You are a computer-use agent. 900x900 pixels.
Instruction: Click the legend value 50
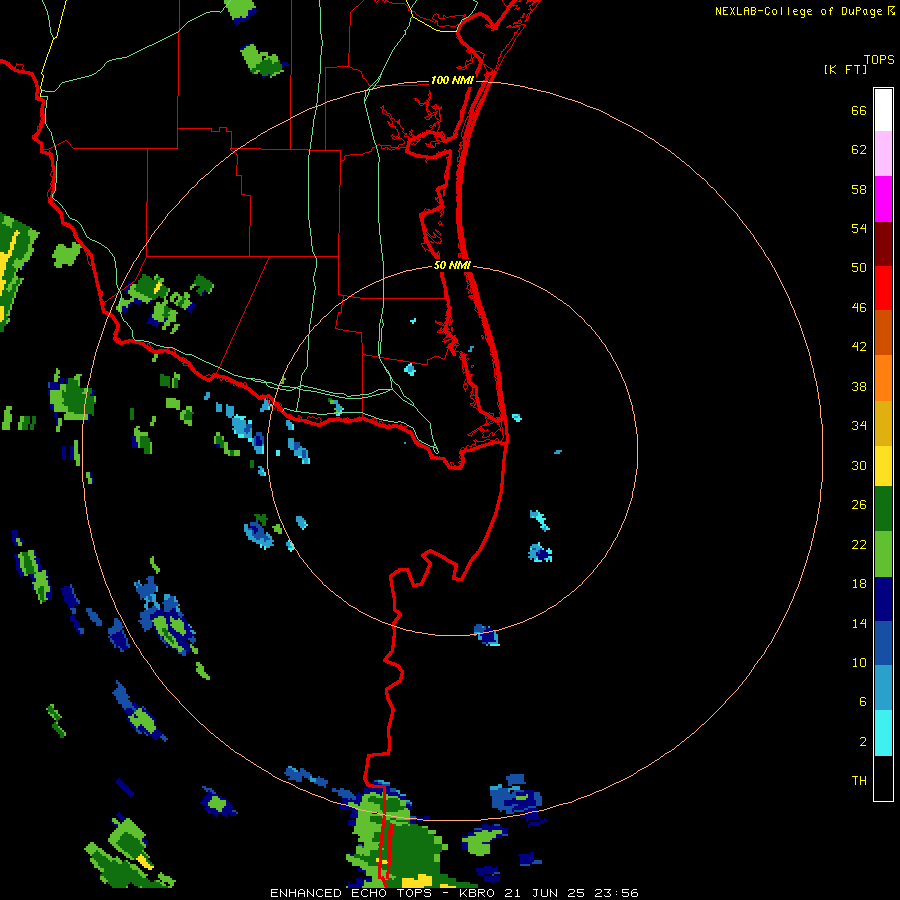(859, 267)
